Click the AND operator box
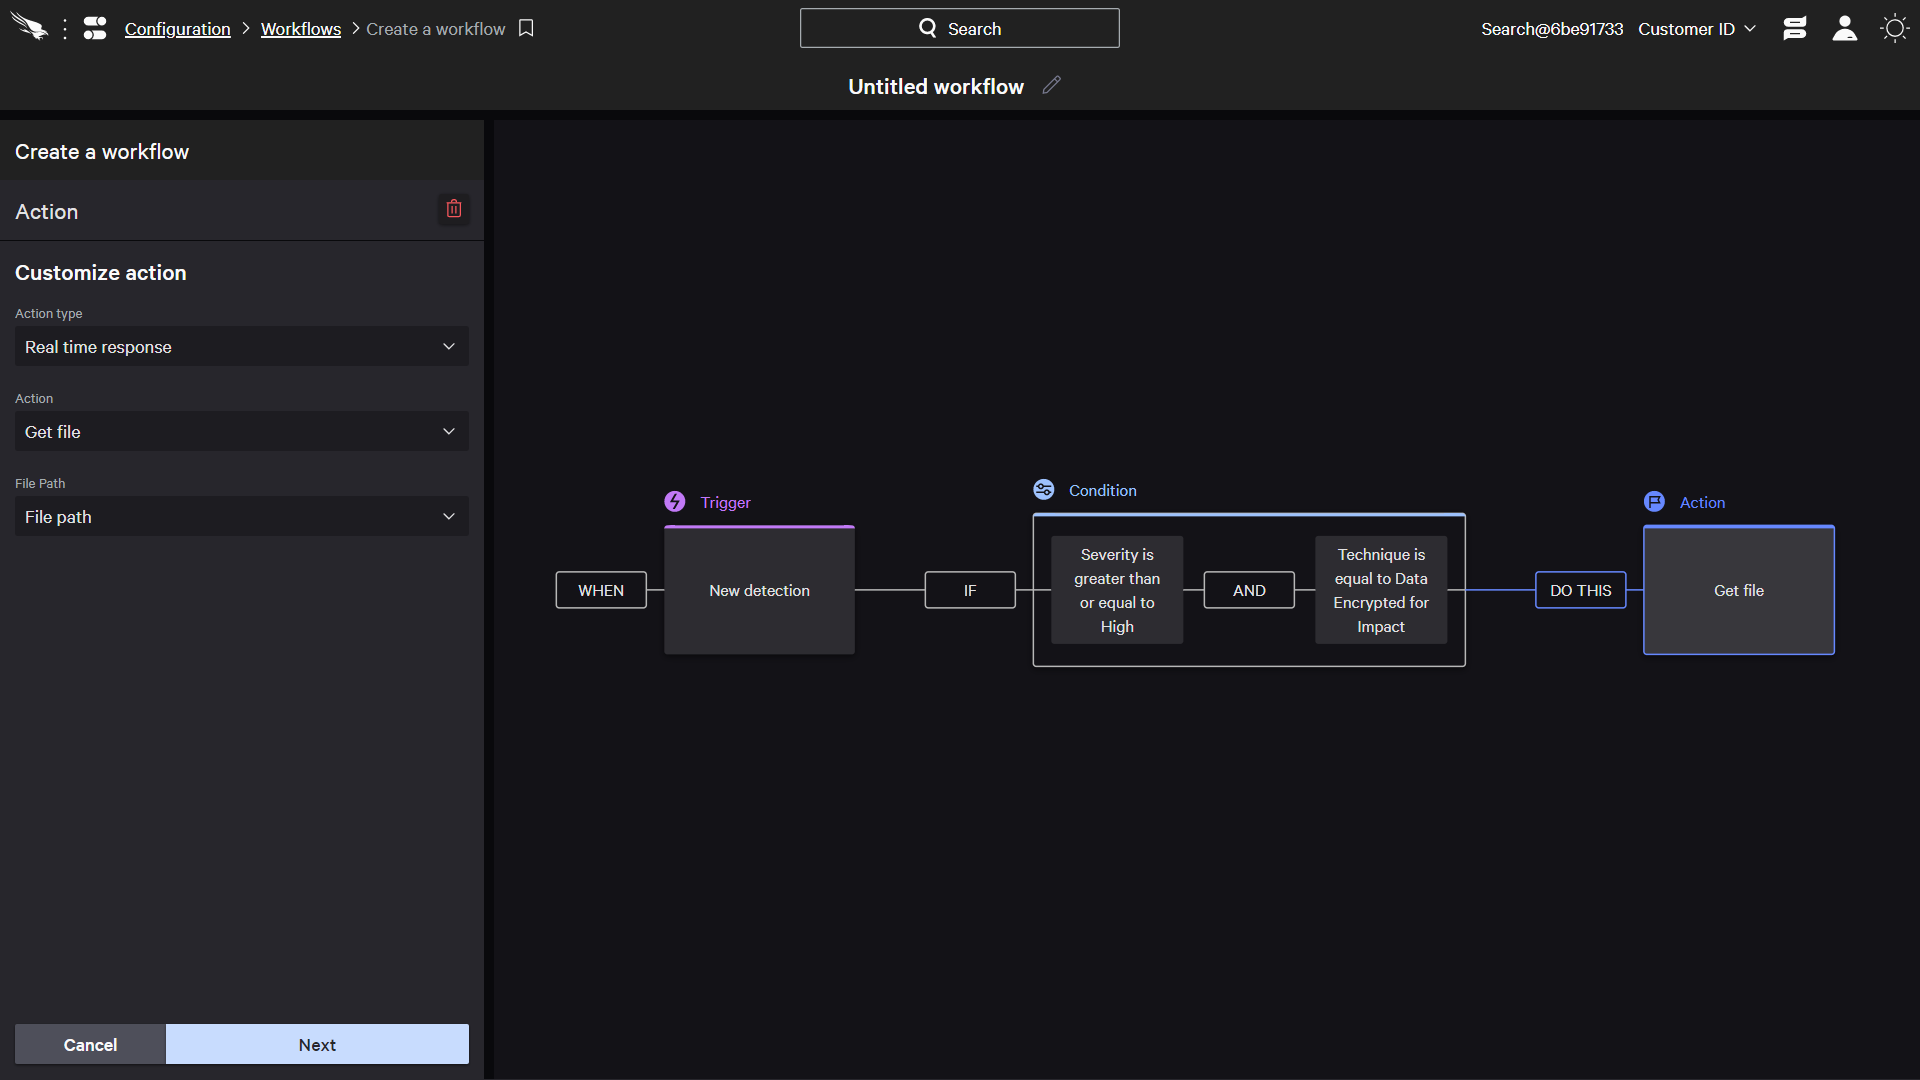1920x1080 pixels. (1249, 590)
